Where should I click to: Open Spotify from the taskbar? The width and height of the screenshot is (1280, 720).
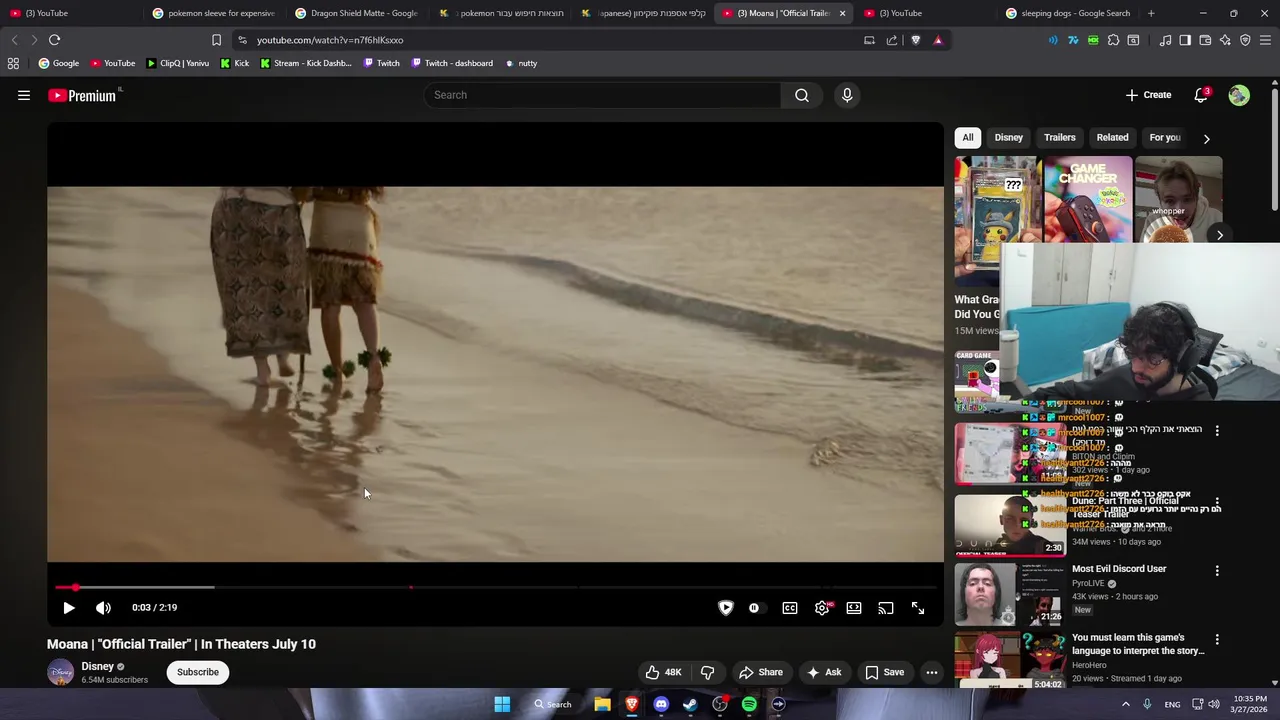coord(749,704)
